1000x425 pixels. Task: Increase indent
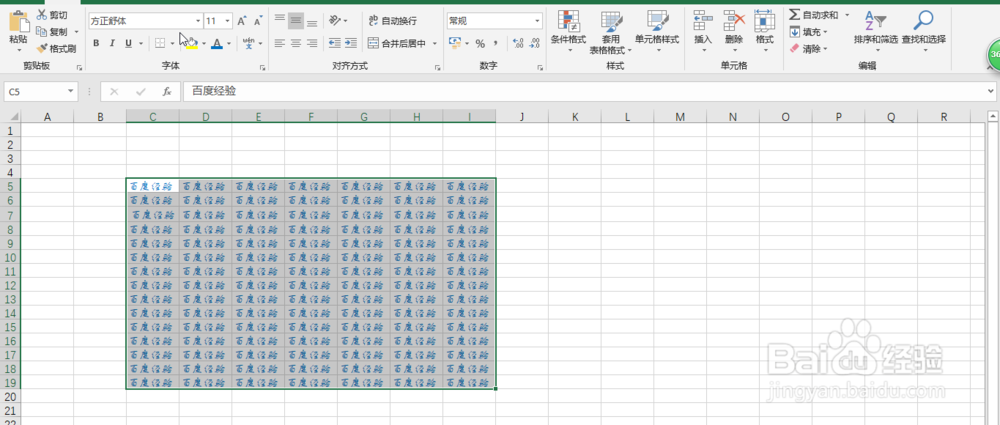point(350,43)
